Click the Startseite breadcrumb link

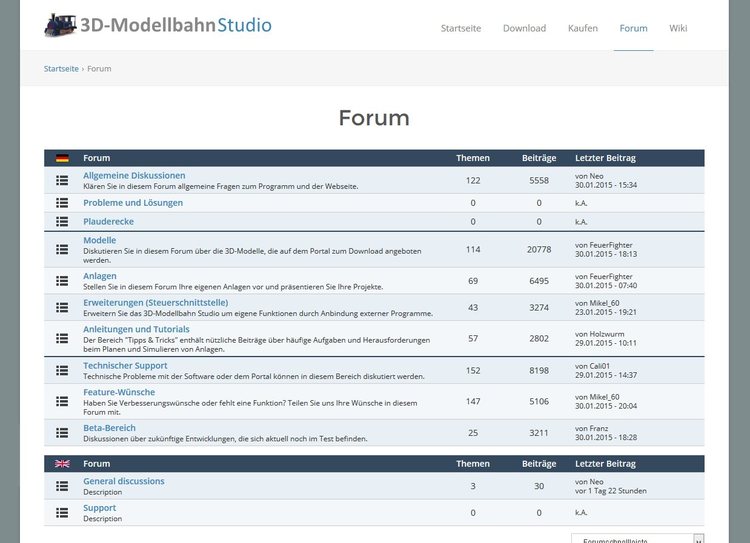(x=60, y=69)
